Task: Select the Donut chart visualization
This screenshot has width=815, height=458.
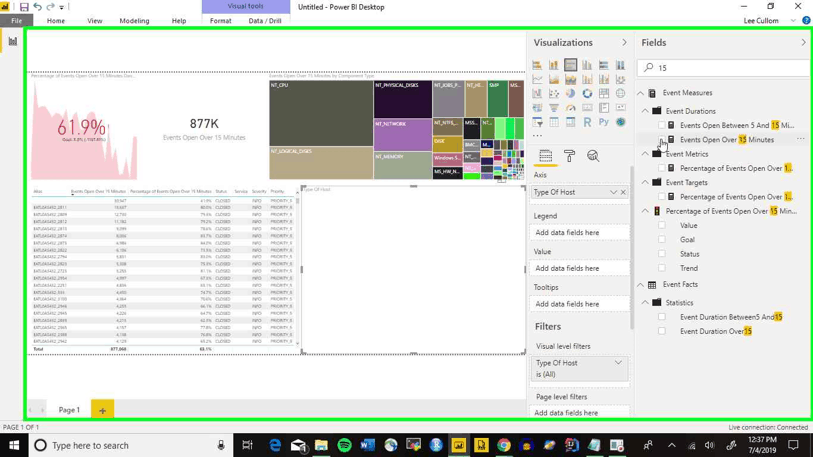Action: 587,94
